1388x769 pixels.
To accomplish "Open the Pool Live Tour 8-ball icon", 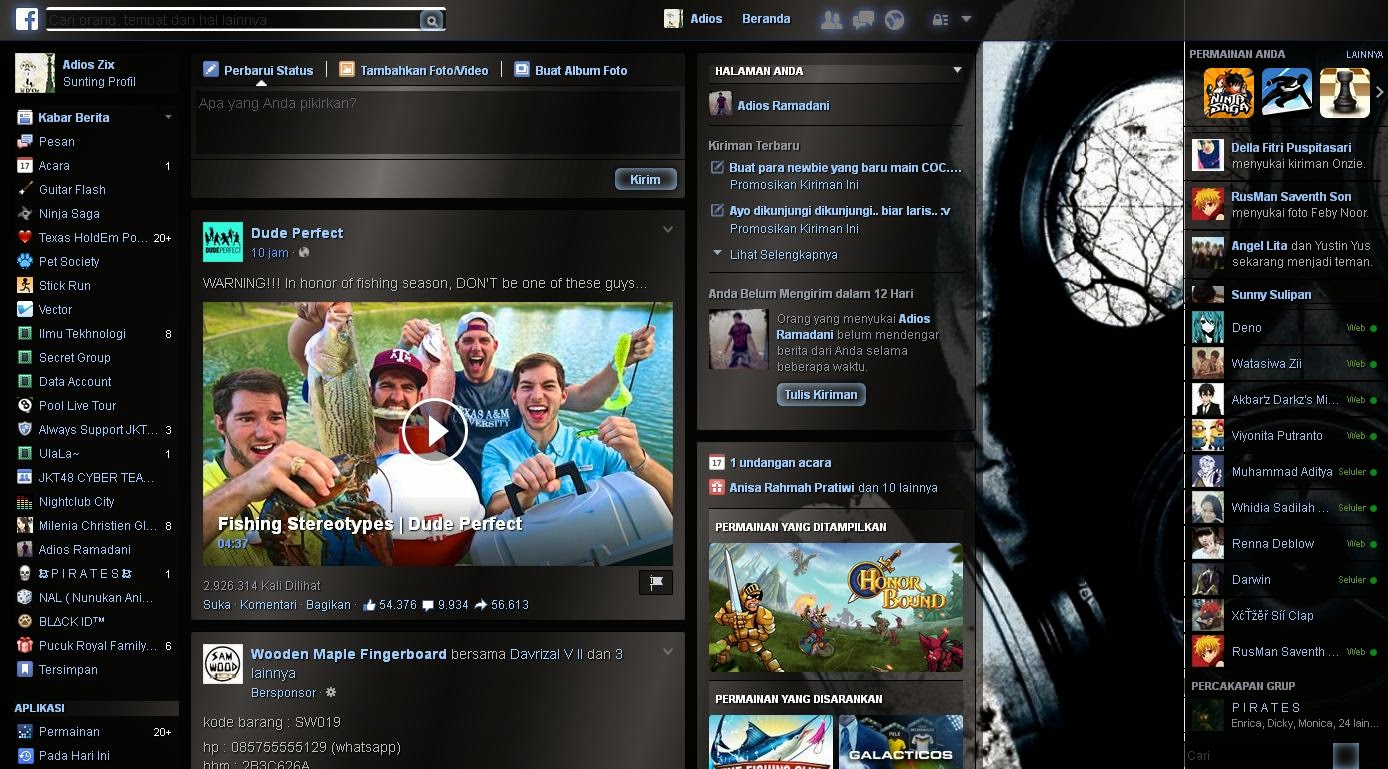I will pos(25,406).
